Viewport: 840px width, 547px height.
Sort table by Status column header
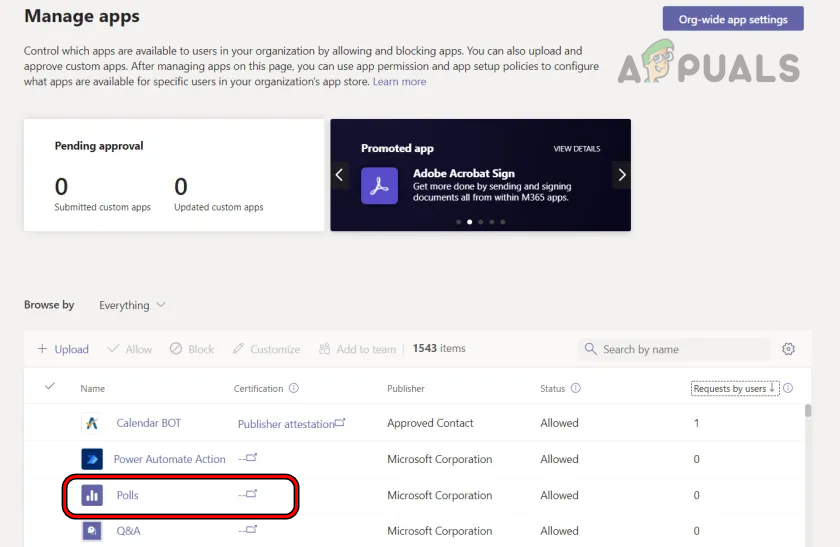(x=552, y=388)
